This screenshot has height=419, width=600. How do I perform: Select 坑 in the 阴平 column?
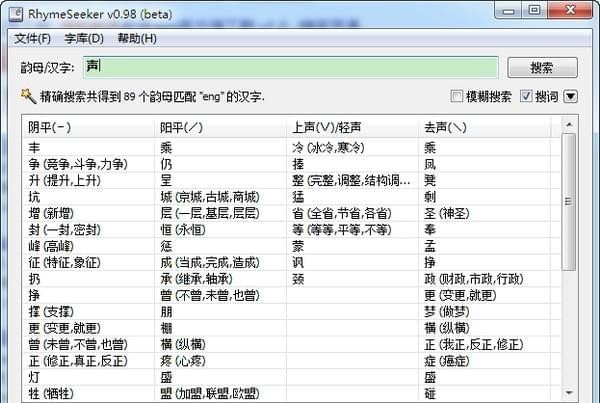click(34, 197)
